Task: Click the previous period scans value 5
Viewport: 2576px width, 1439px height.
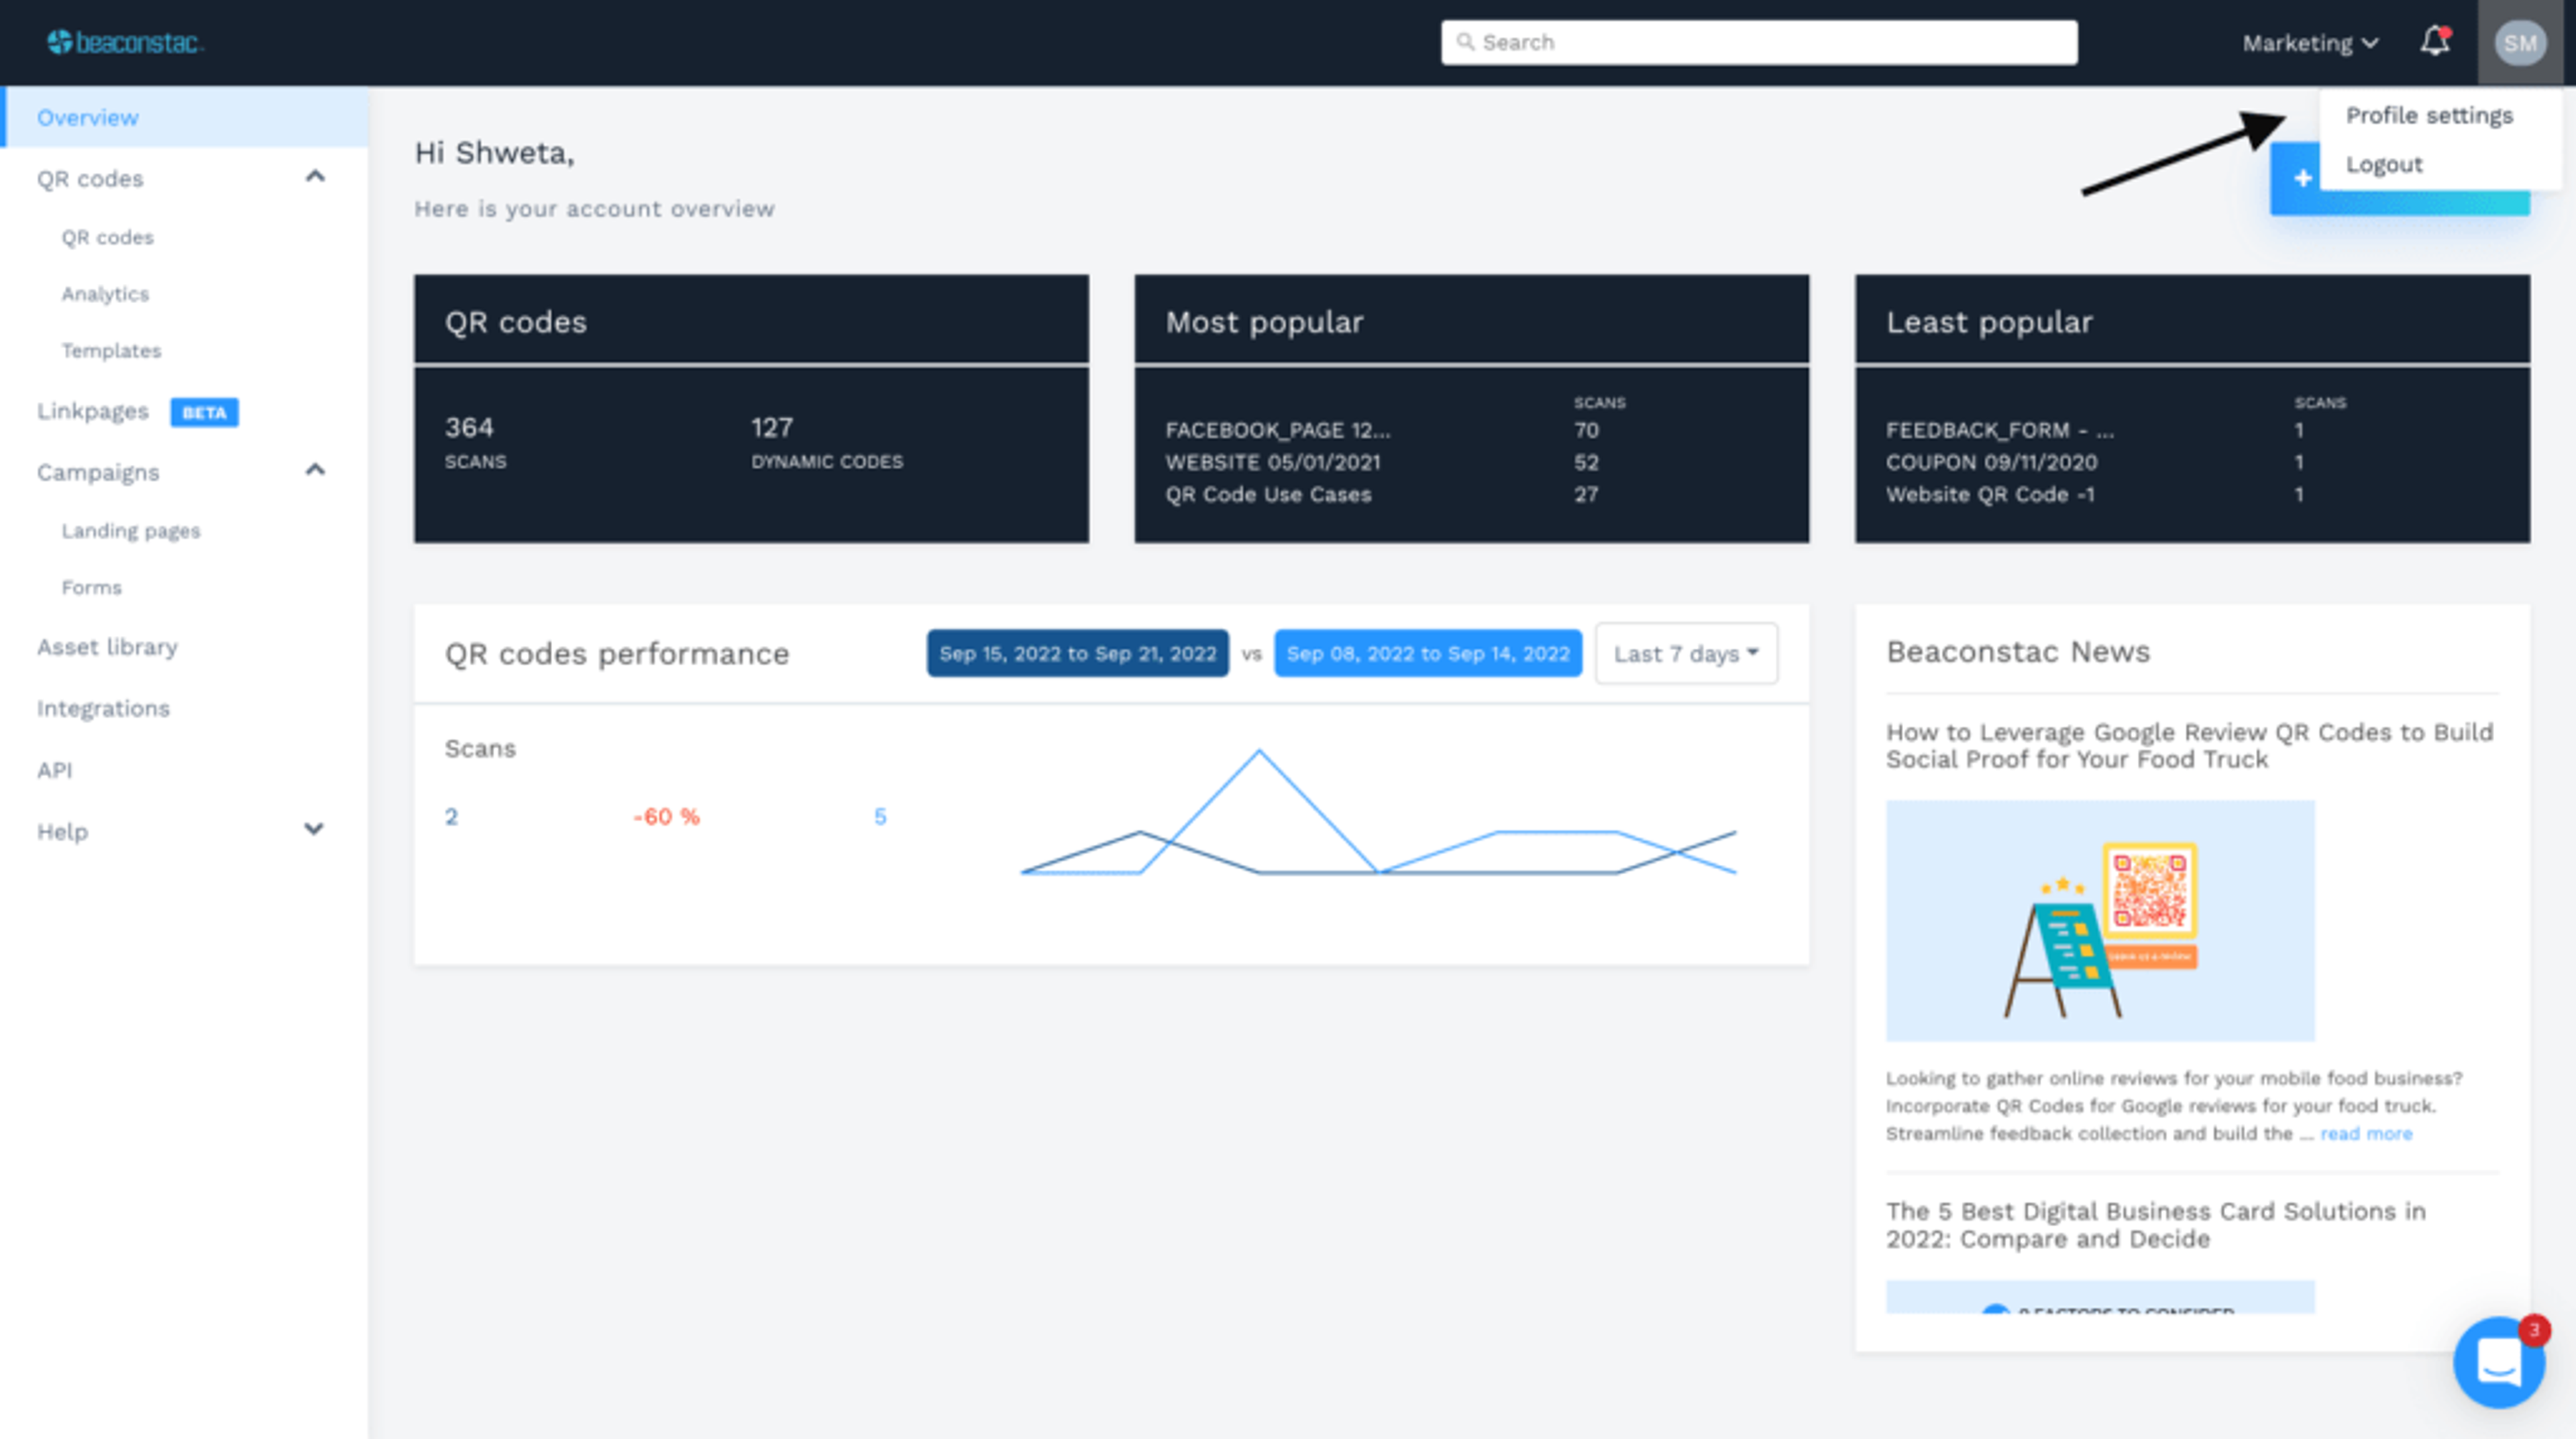Action: click(880, 816)
